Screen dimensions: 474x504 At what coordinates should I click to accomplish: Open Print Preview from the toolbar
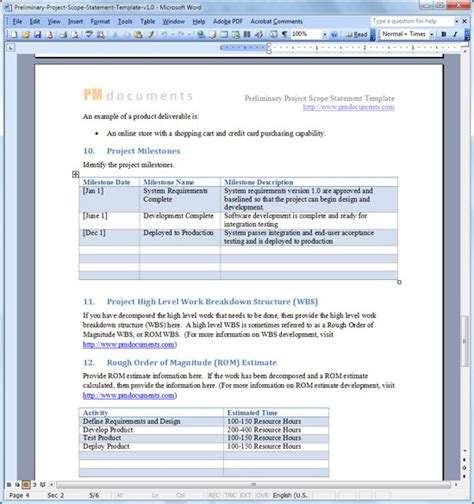point(75,34)
